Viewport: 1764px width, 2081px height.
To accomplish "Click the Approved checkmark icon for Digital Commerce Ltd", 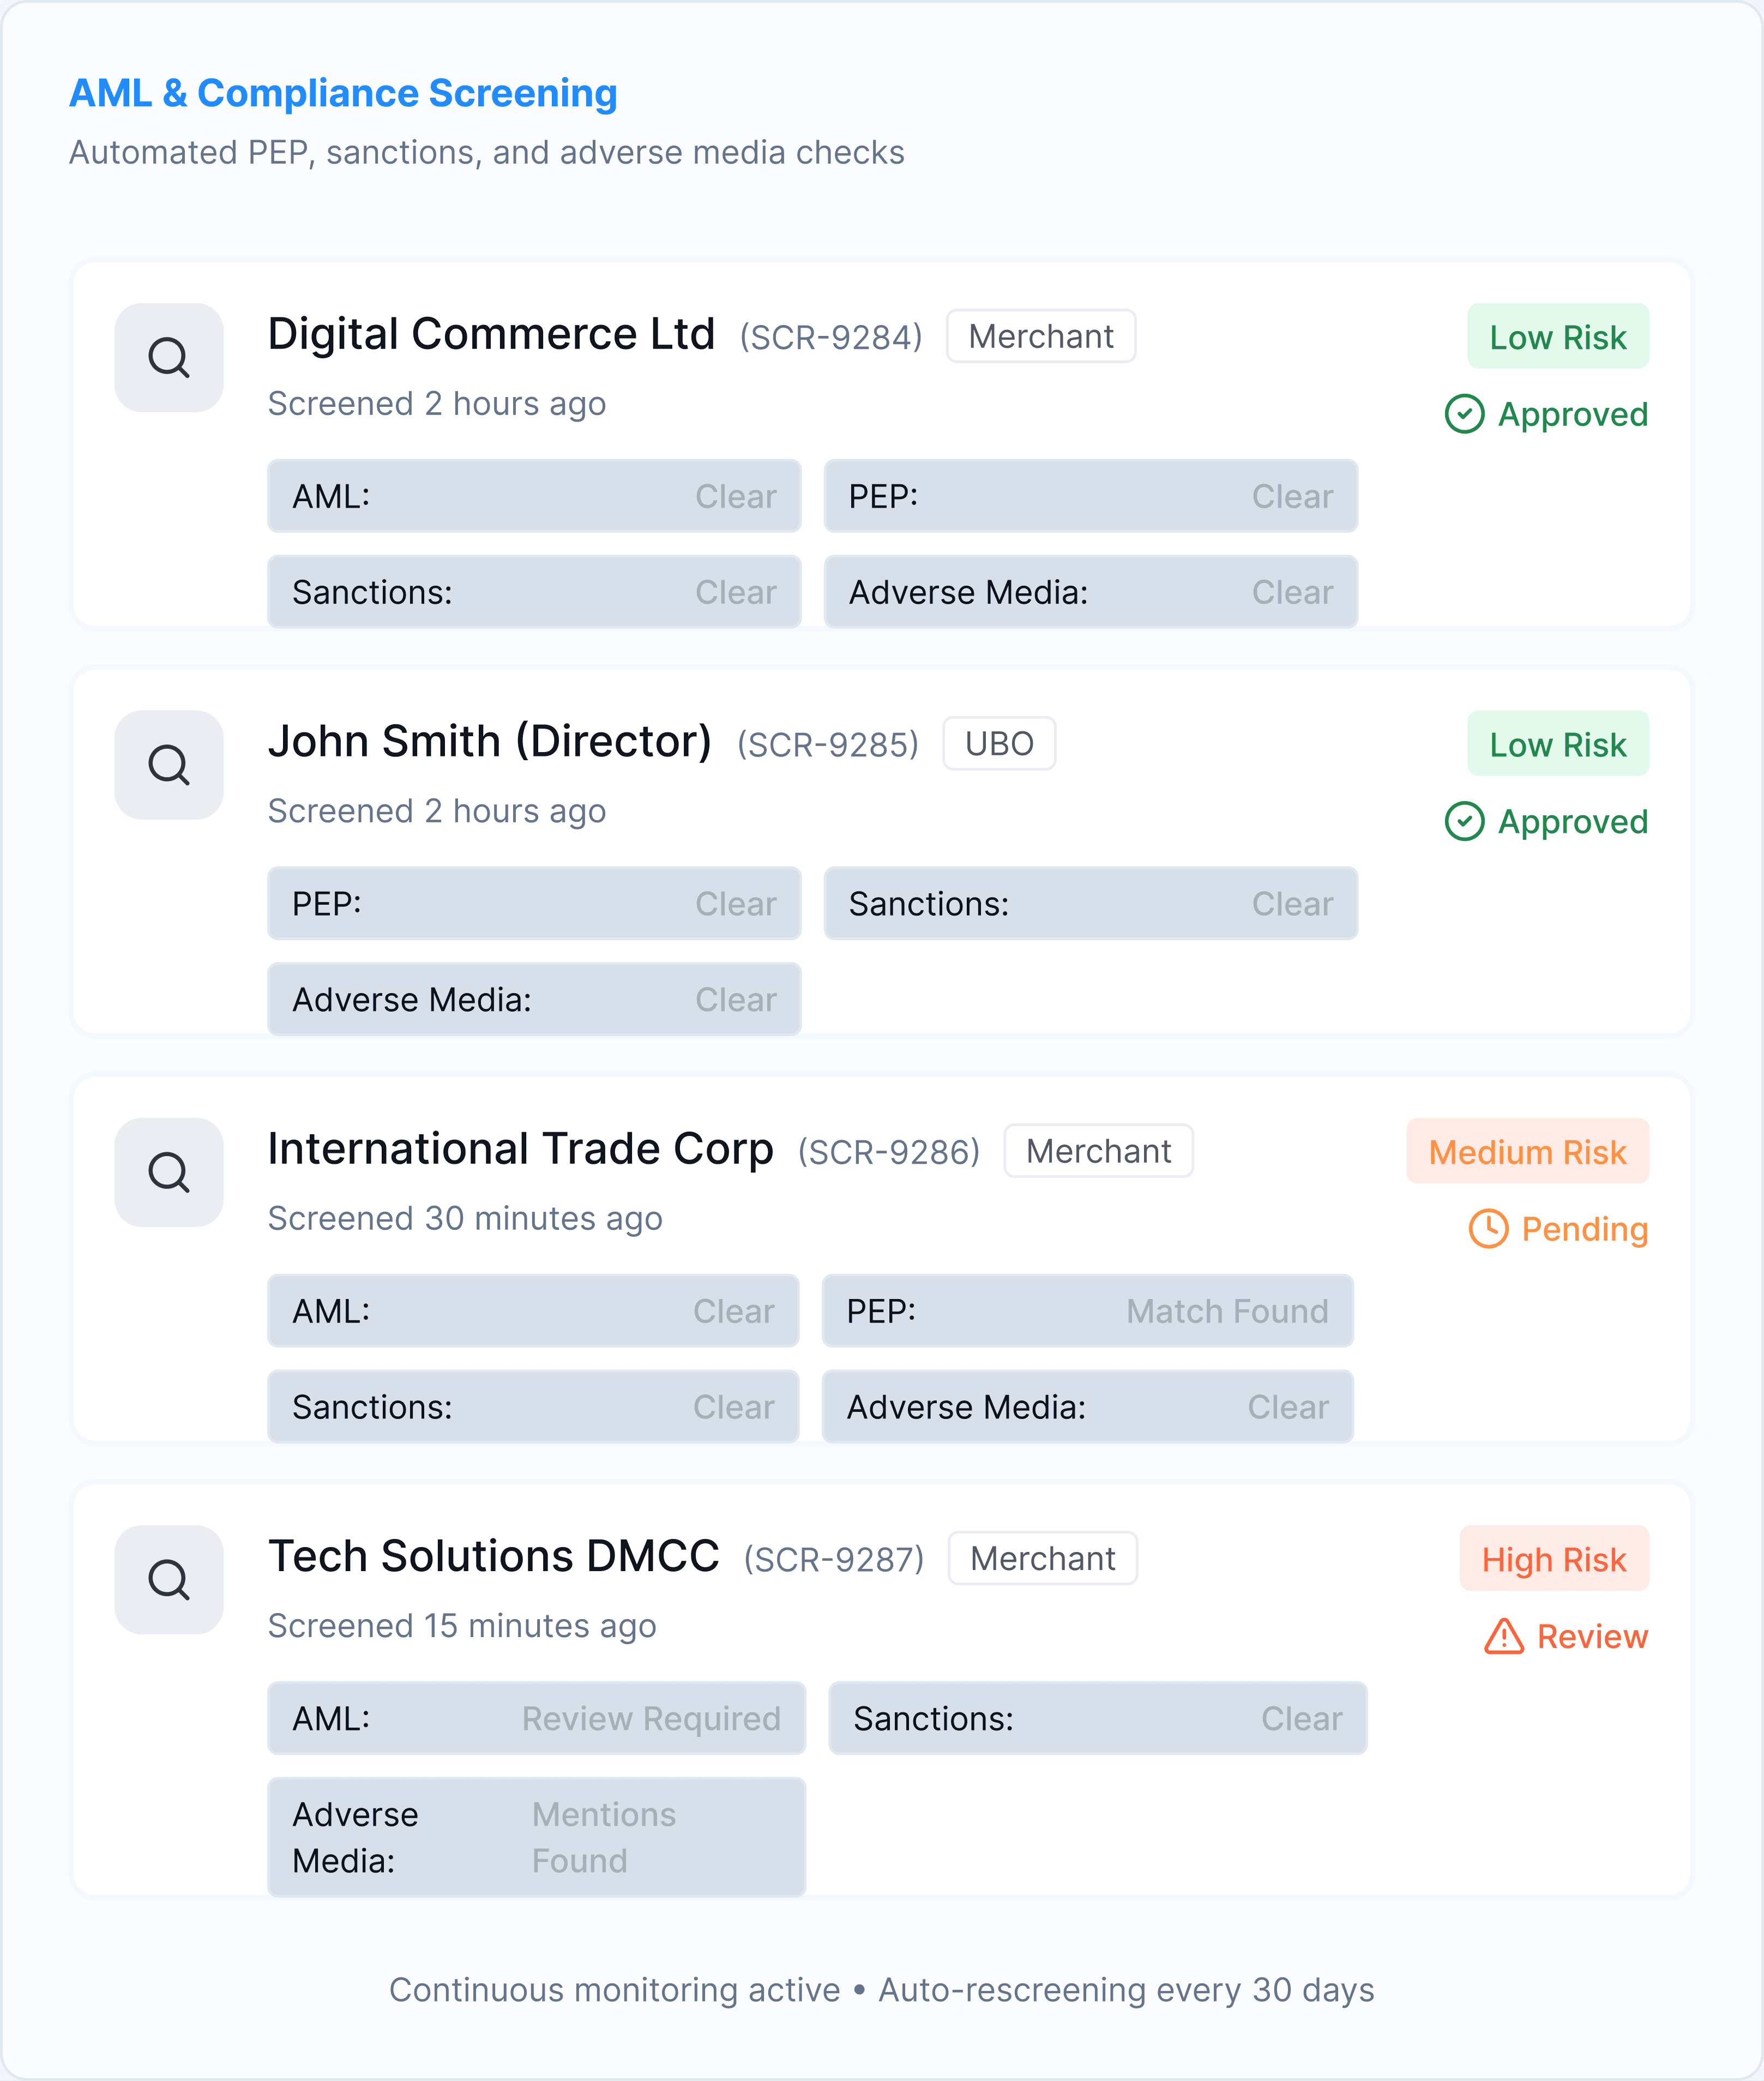I will pos(1464,414).
